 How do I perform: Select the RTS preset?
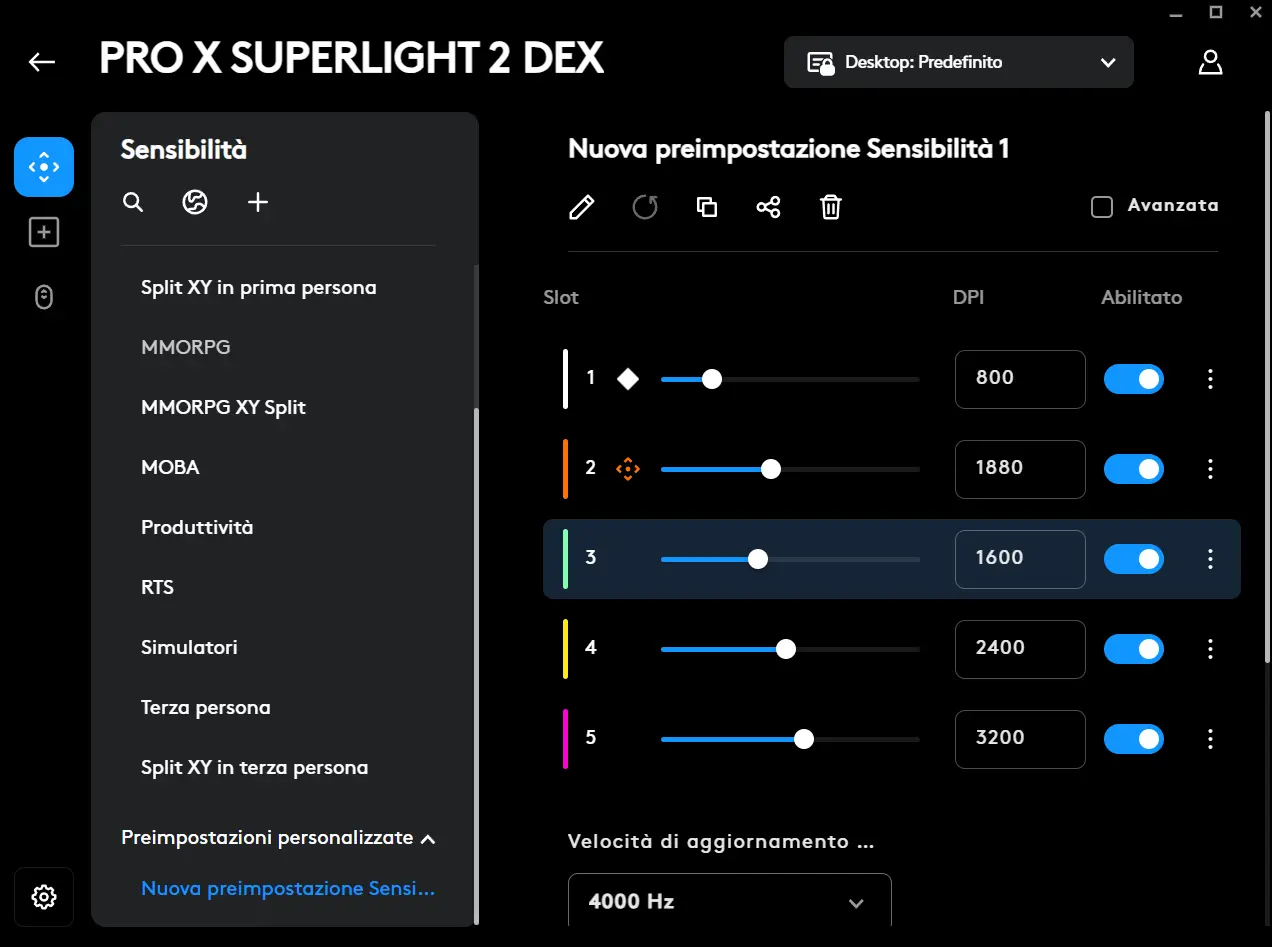click(x=158, y=588)
